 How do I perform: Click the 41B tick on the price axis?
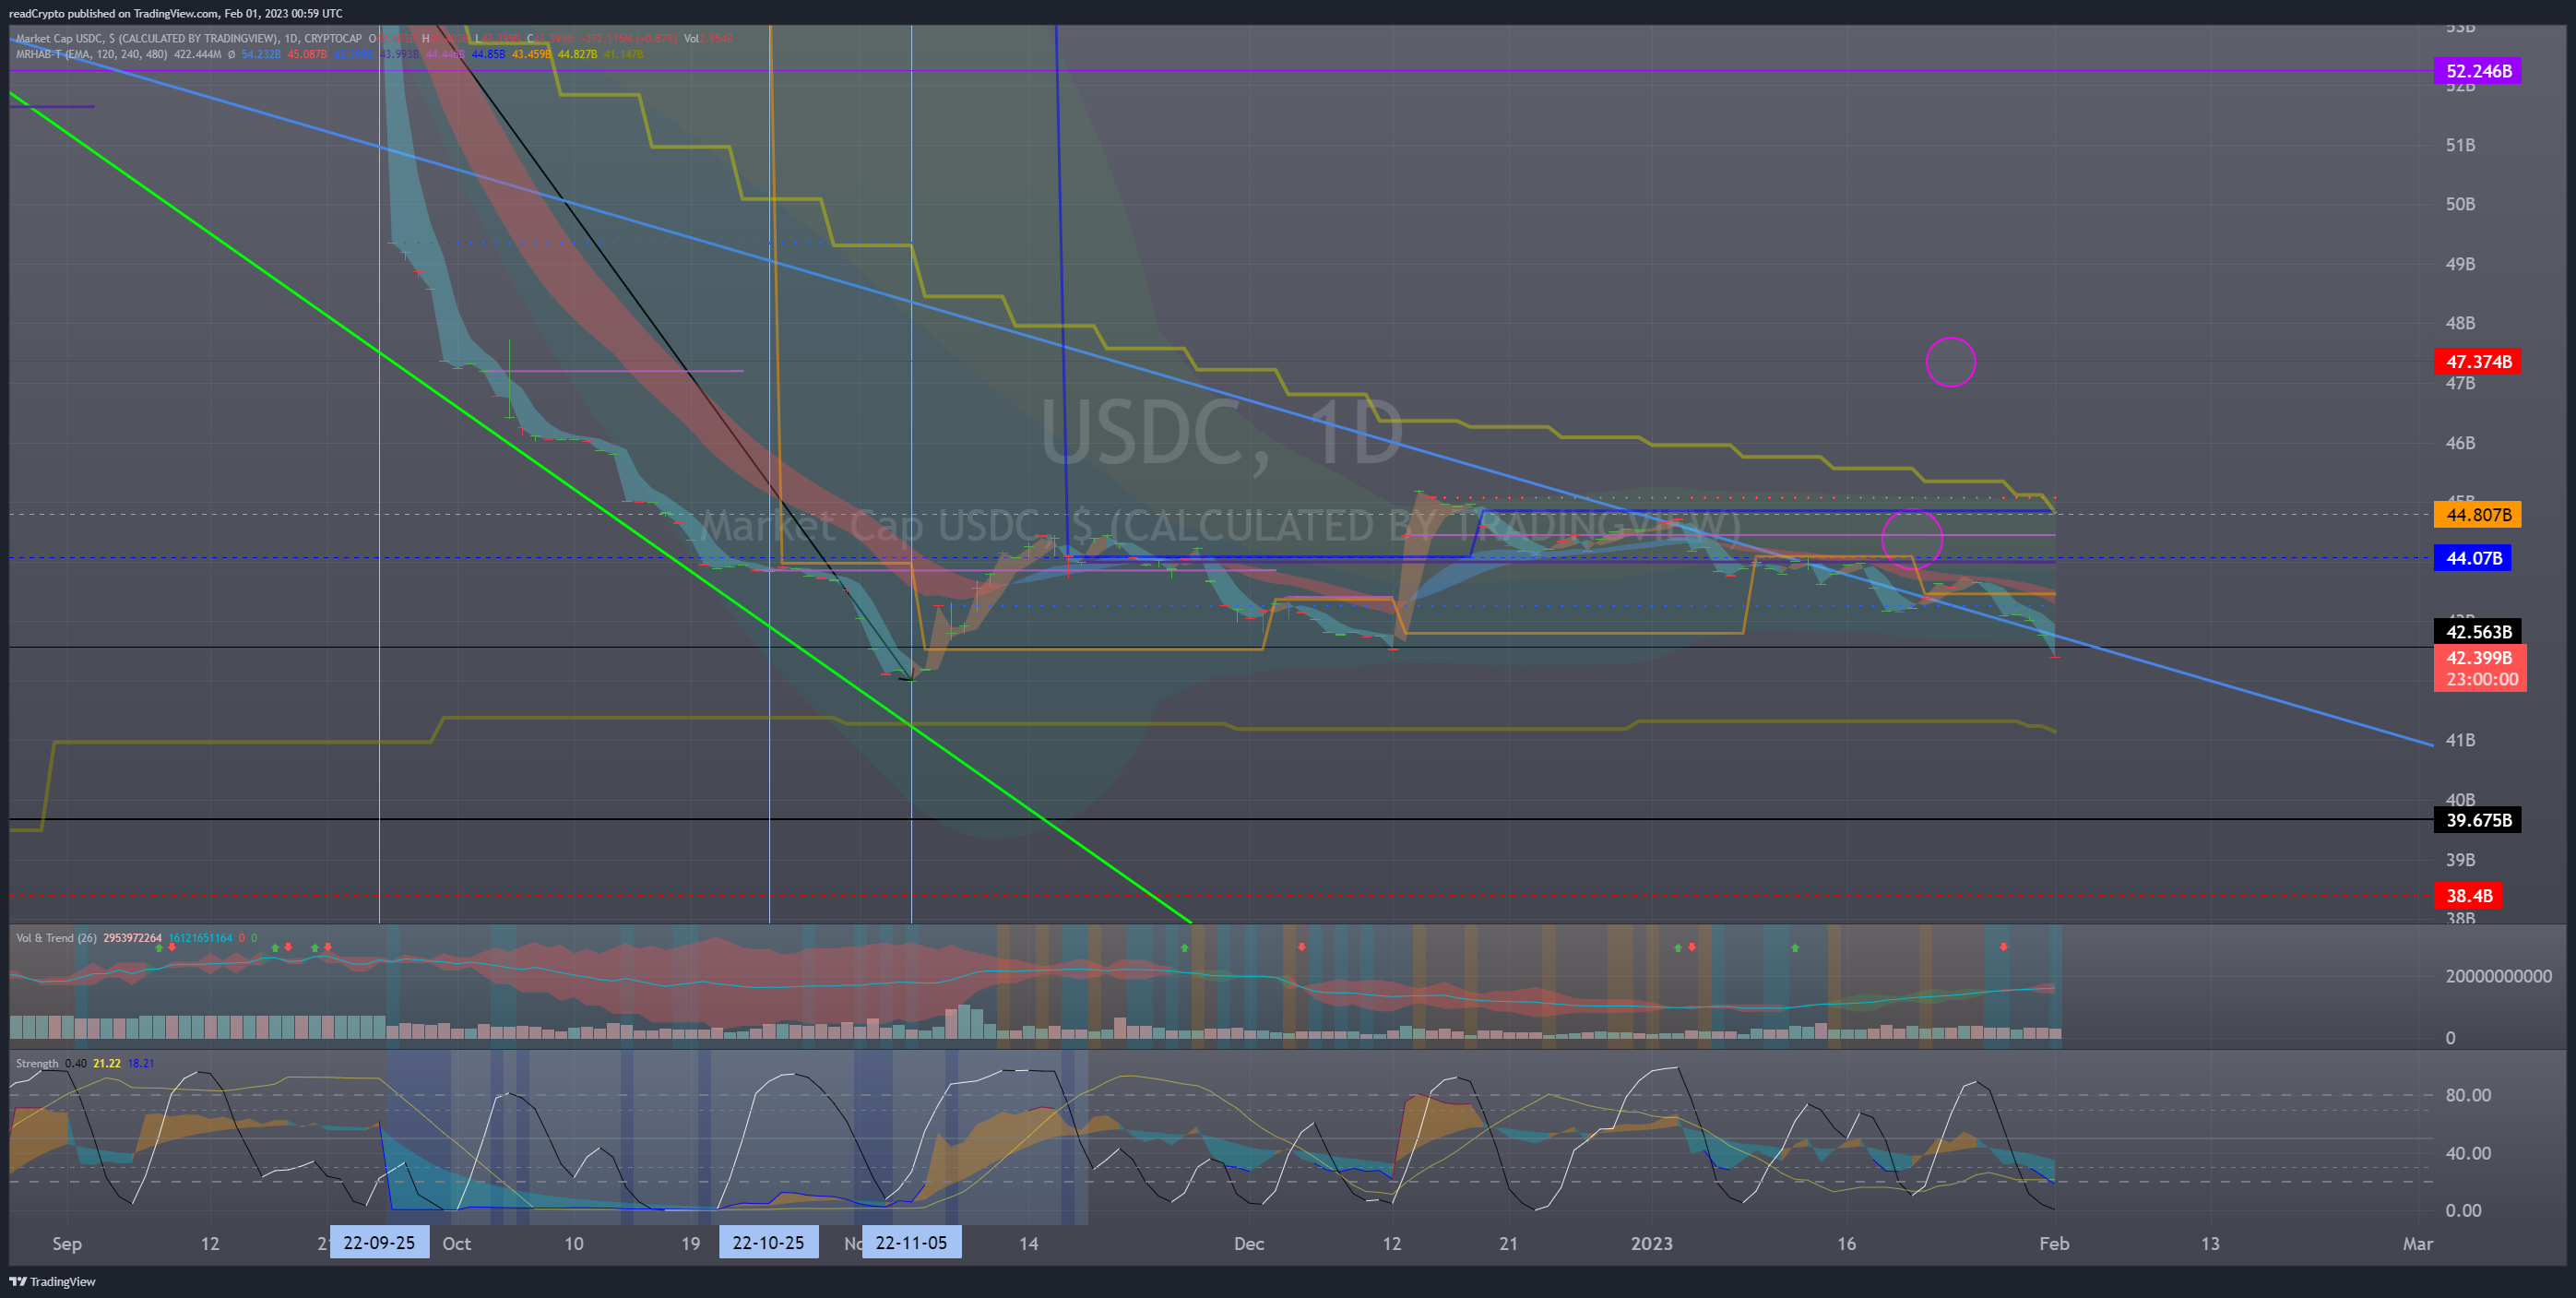2460,741
